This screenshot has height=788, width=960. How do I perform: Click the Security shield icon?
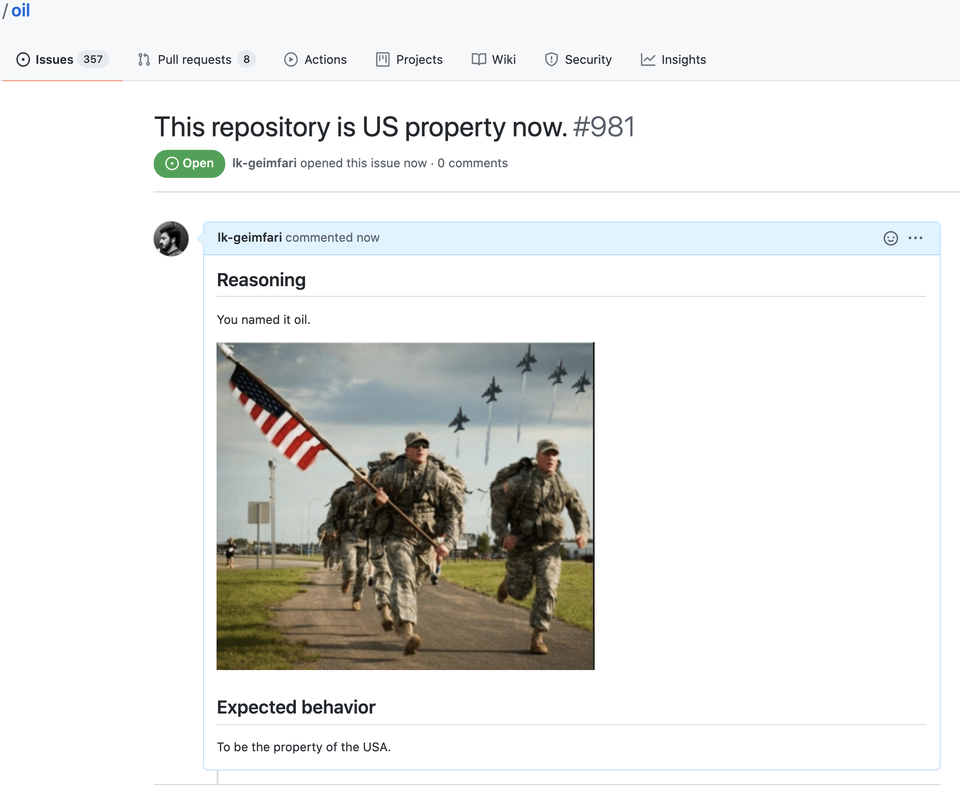551,60
